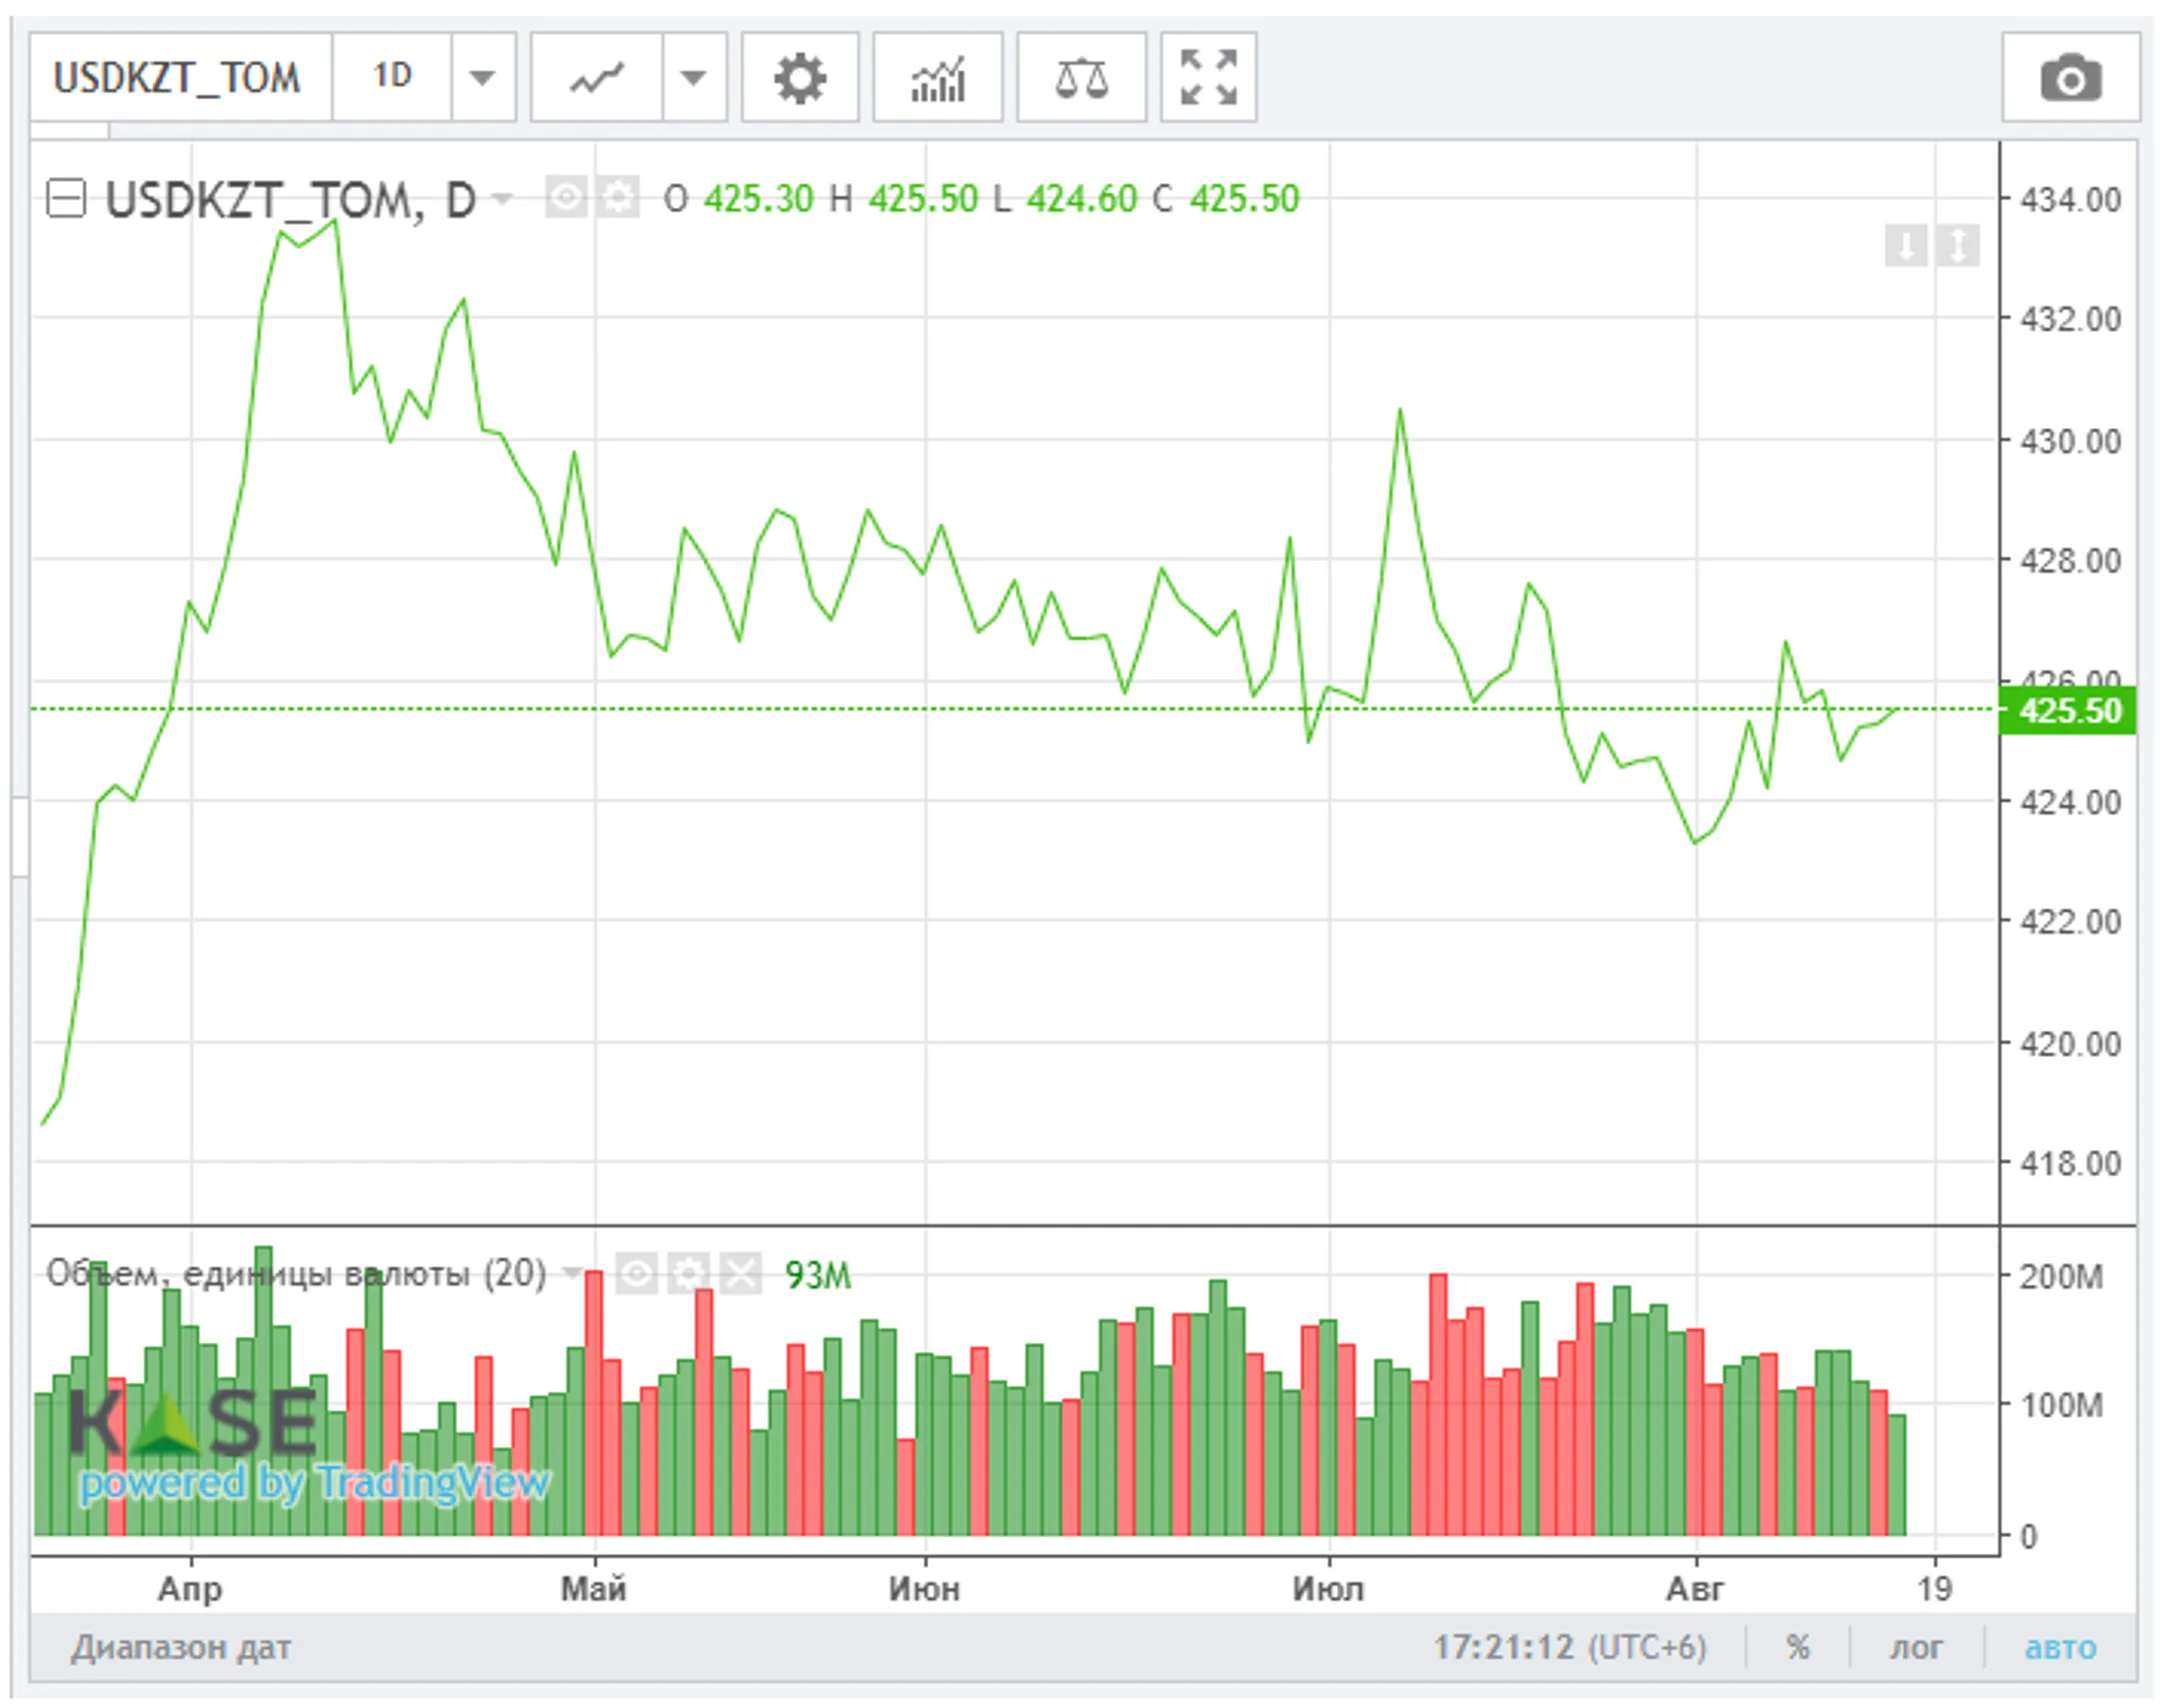Screen dimensions: 2160x1707
Task: Hide the volume indicator eye icon
Action: (636, 1274)
